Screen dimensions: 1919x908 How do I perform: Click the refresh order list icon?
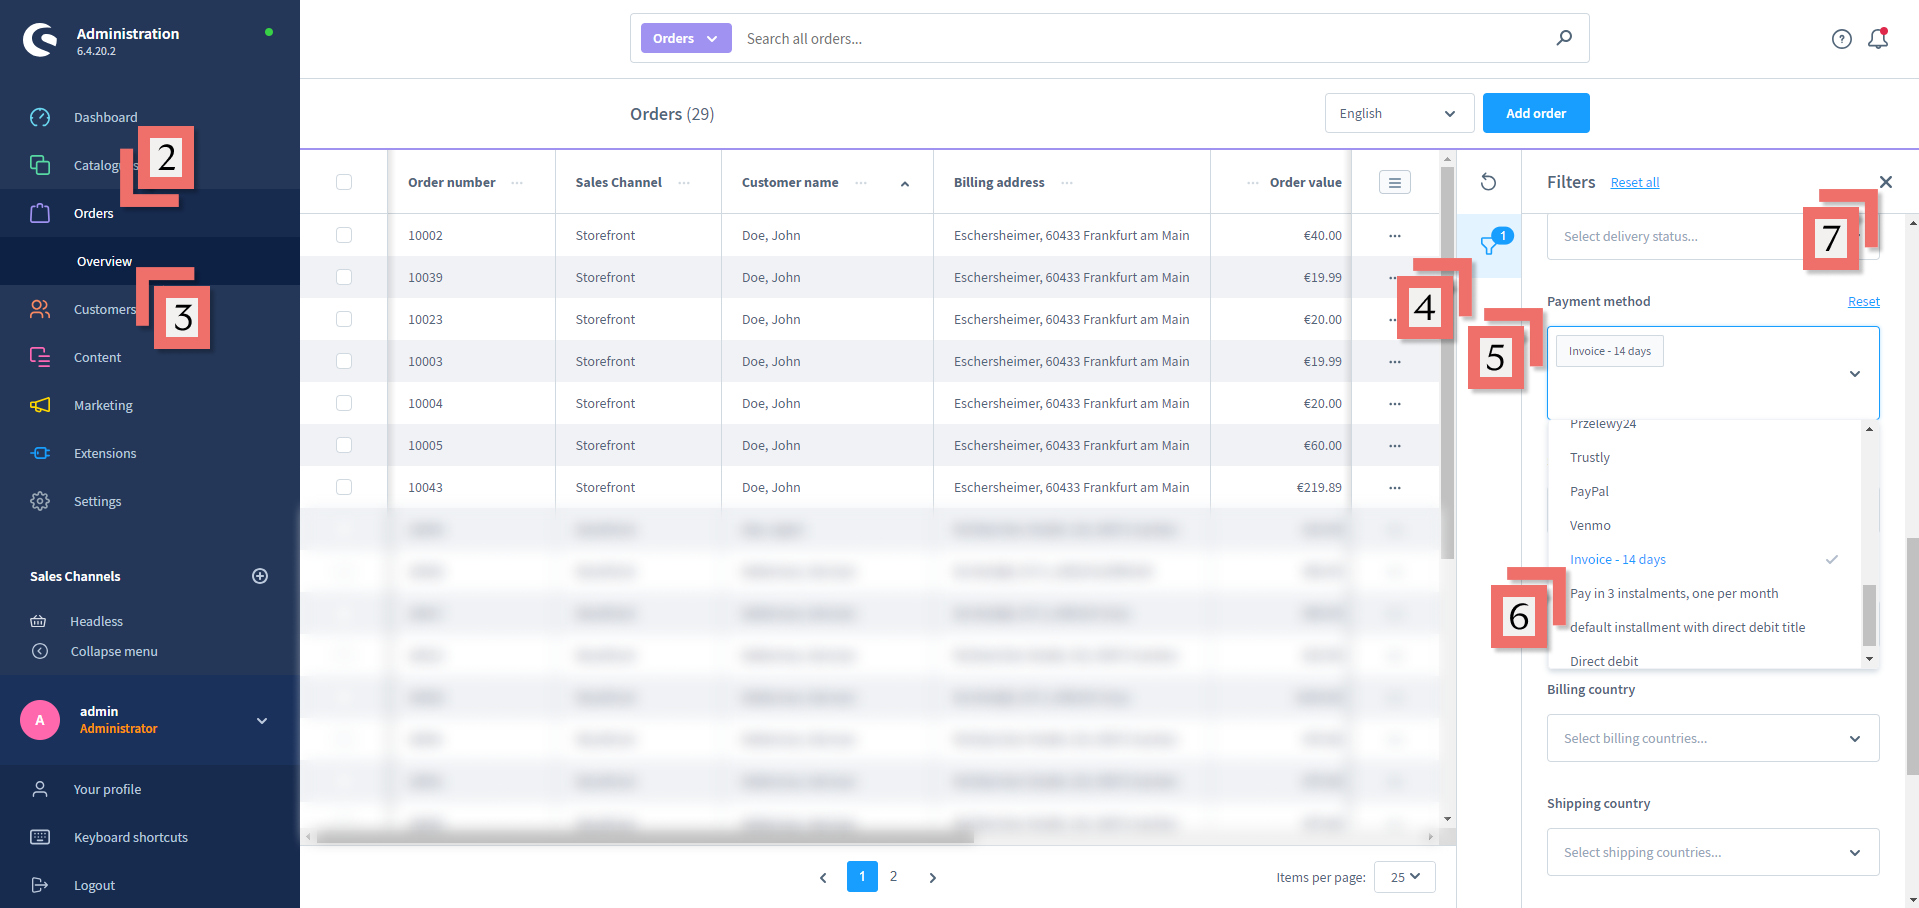1488,182
